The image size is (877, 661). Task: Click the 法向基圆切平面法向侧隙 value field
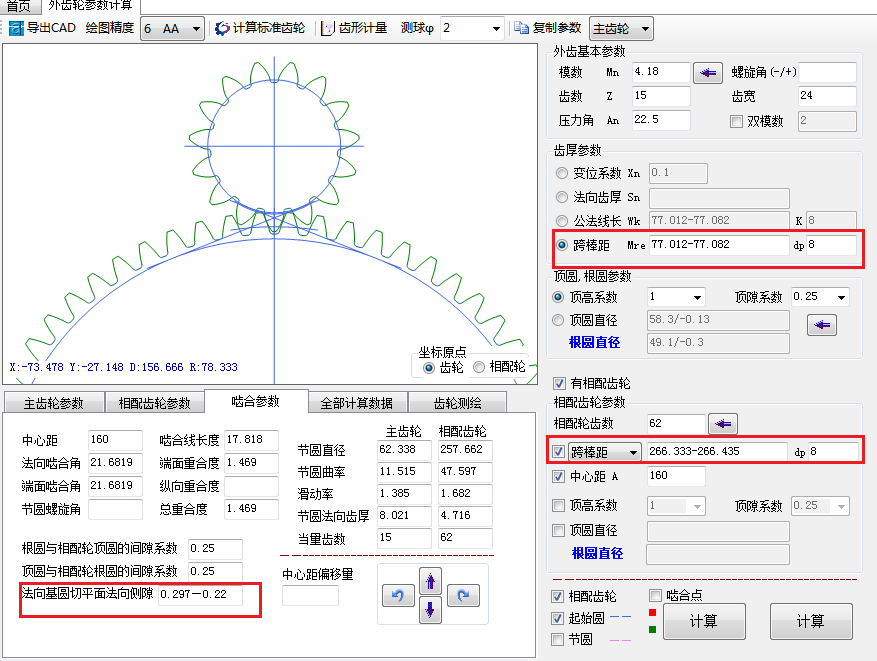point(200,594)
